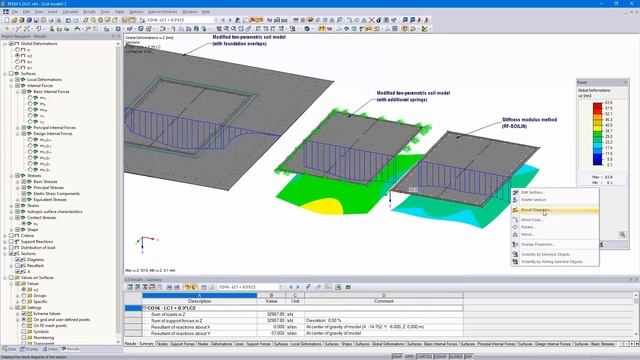Click the last icon on second toolbar row
This screenshot has width=640, height=360.
[425, 29]
